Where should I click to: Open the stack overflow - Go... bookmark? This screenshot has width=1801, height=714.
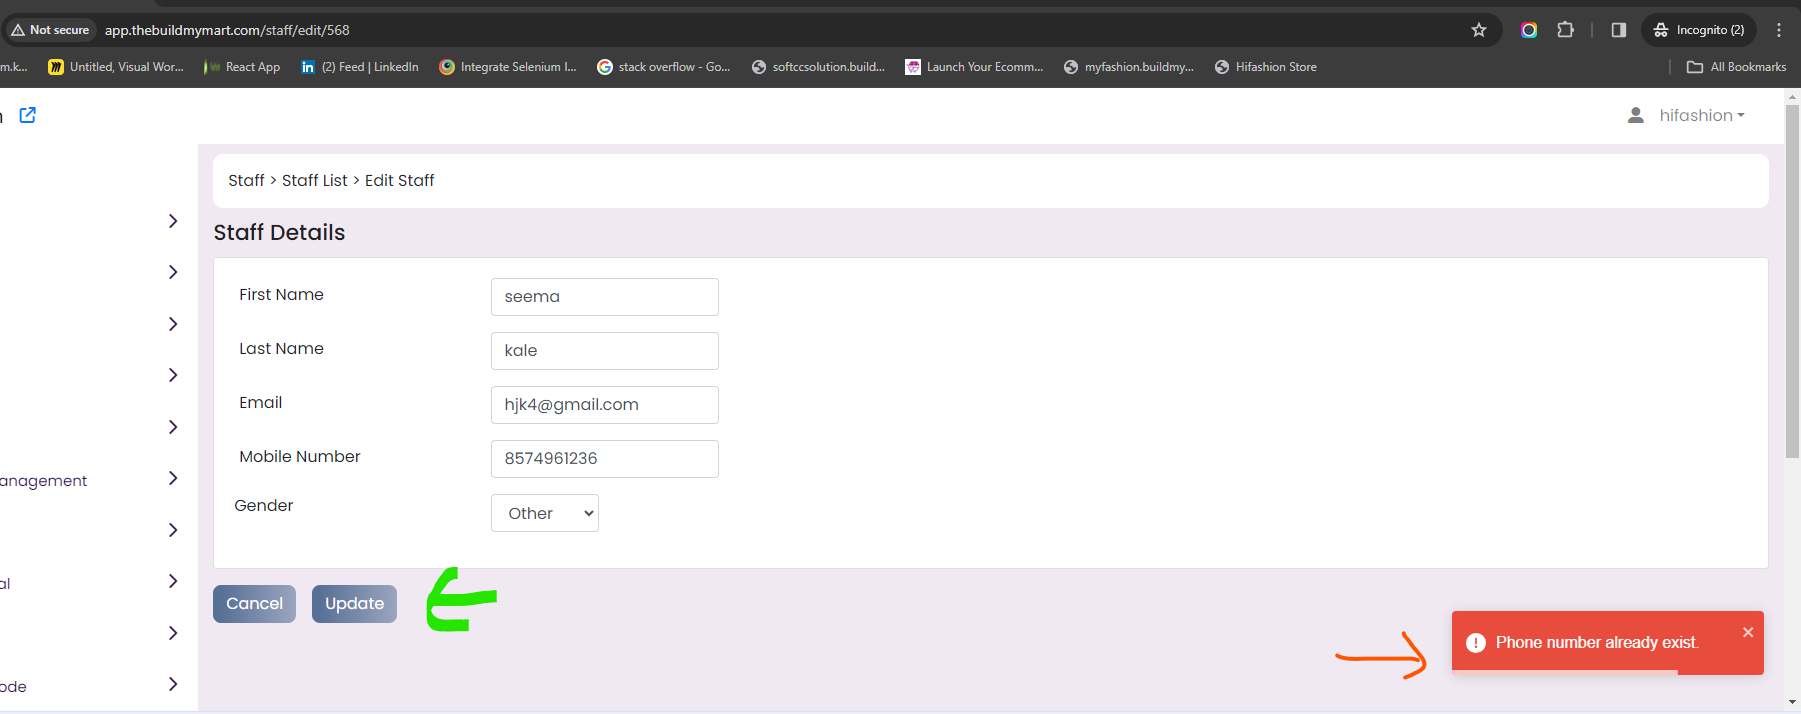pos(664,67)
